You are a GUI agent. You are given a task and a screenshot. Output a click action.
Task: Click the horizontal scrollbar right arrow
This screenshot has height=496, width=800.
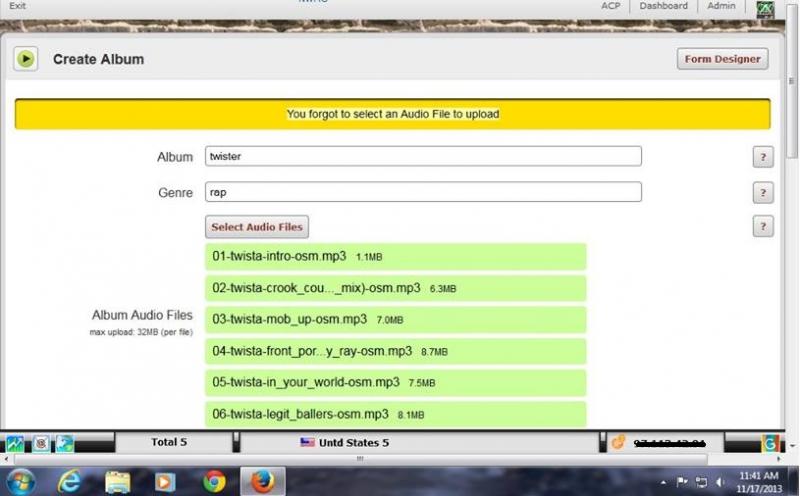pyautogui.click(x=779, y=459)
